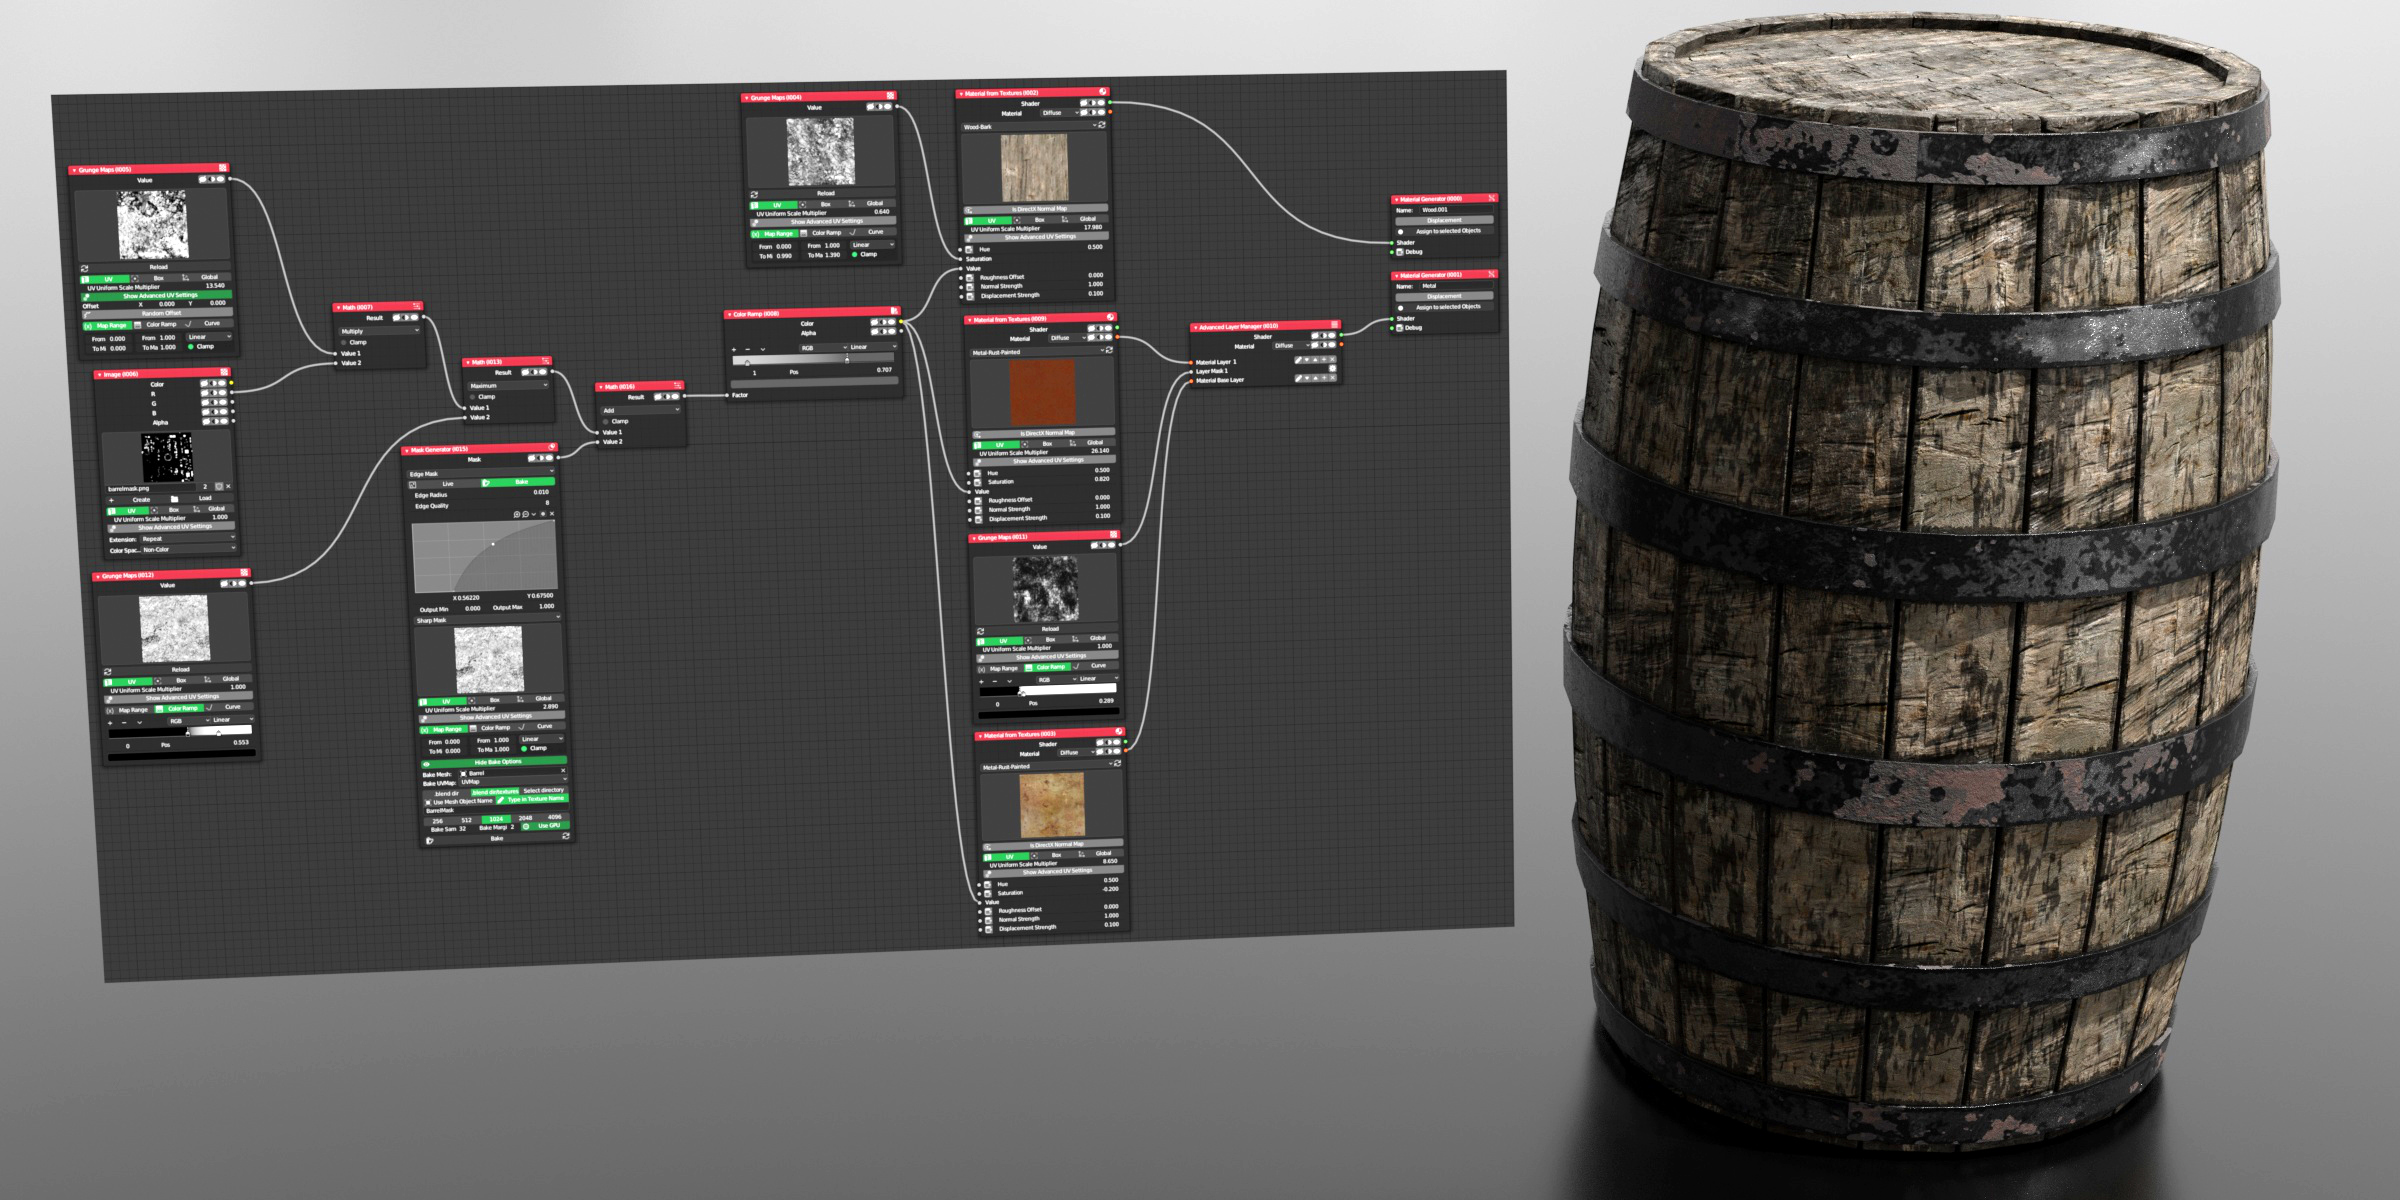Click Reload icon in Grunge Maps (0011)
The image size is (2400, 1200).
(x=980, y=630)
